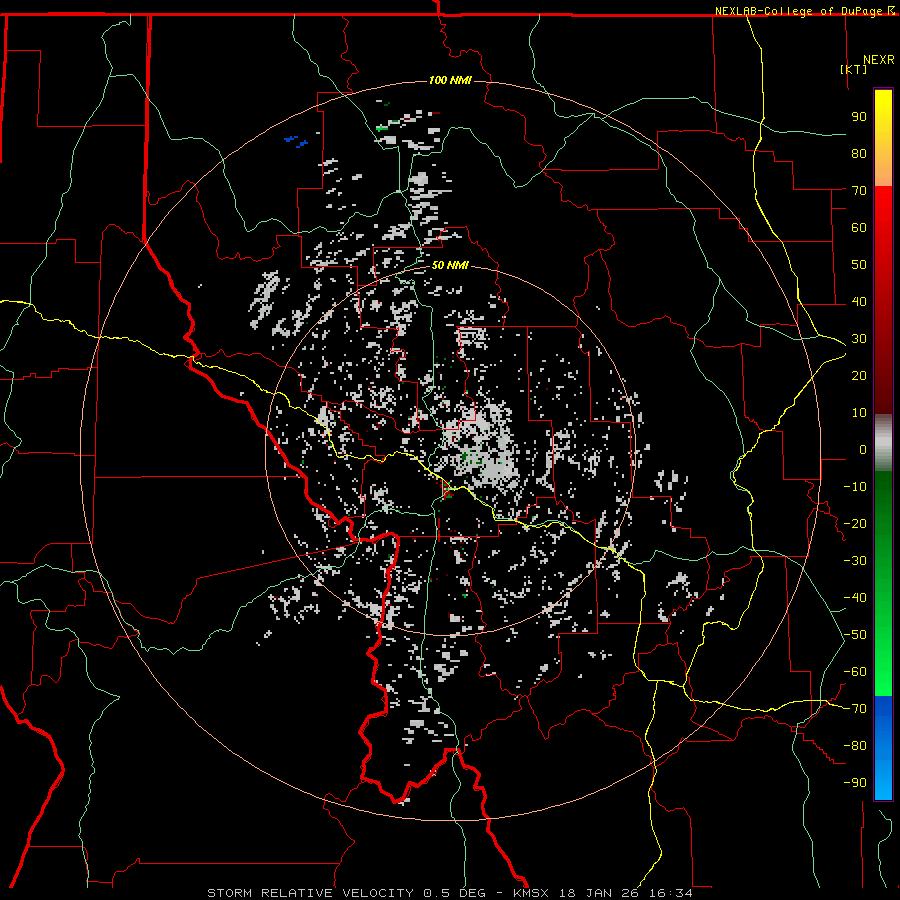Screen dimensions: 900x900
Task: Click the 0 value on the velocity scale
Action: click(863, 450)
